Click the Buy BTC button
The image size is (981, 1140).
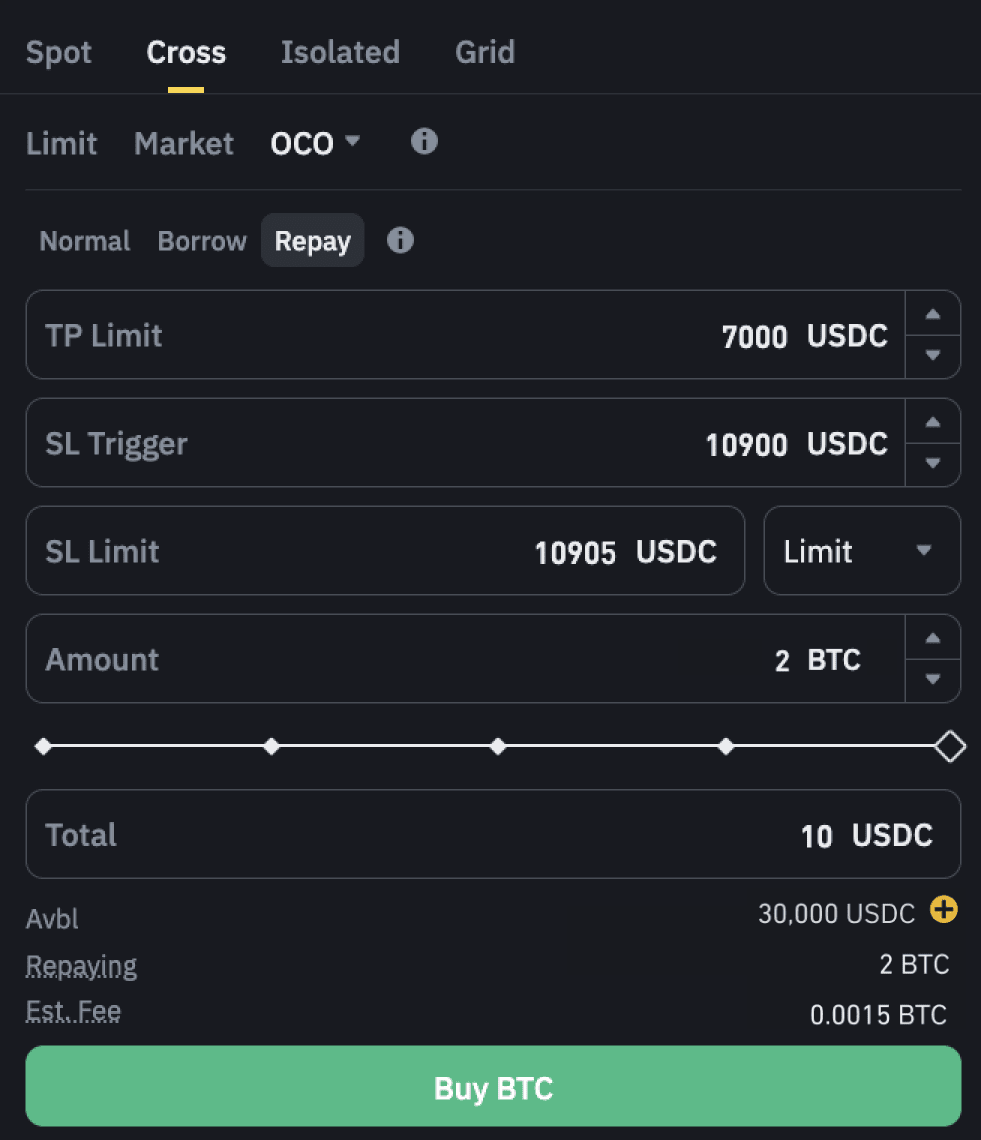pos(493,1087)
